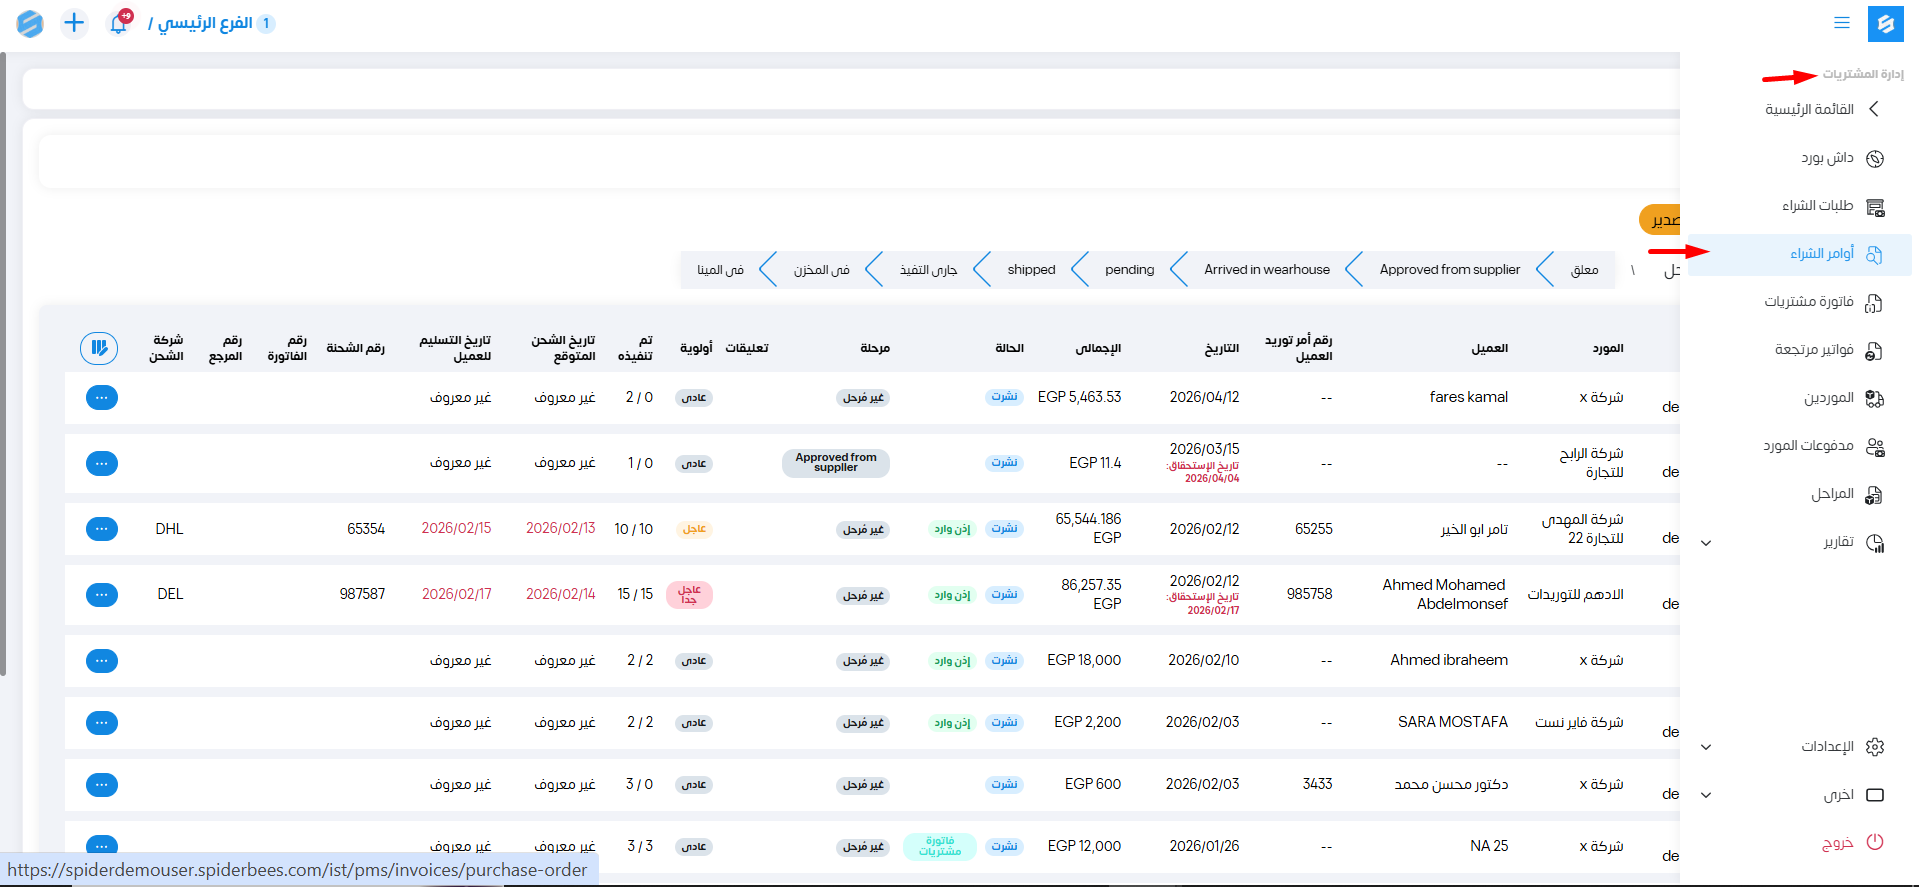Select the 'Approved from supplier' stage tab

pos(1449,270)
